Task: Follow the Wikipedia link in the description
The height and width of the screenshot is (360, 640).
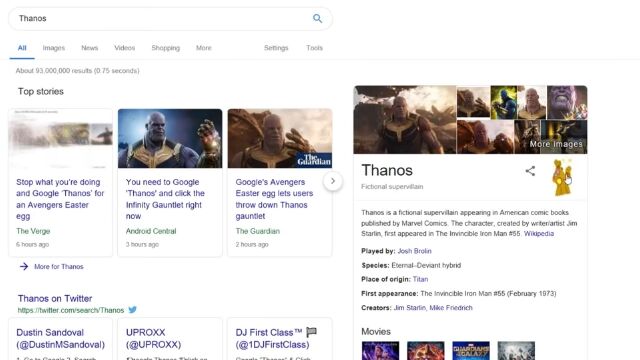Action: pyautogui.click(x=539, y=233)
